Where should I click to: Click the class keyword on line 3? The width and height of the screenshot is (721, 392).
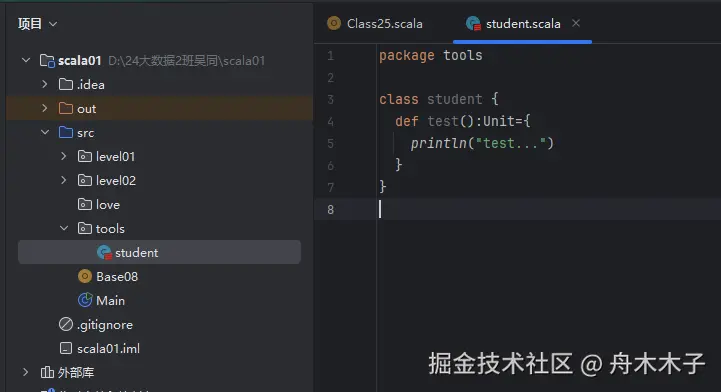(399, 99)
